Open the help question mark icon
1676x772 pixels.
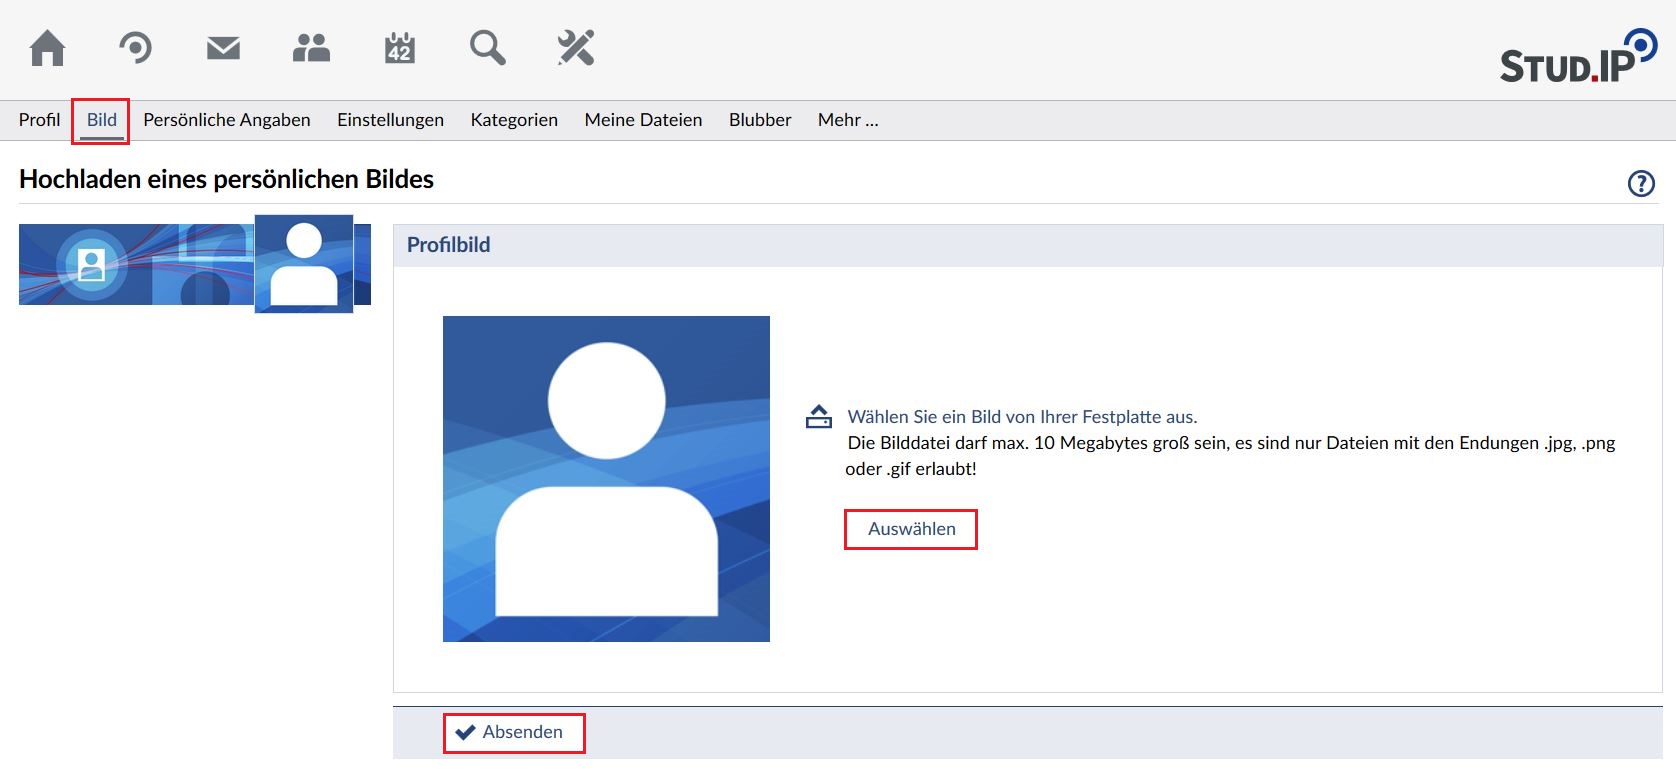[1641, 183]
